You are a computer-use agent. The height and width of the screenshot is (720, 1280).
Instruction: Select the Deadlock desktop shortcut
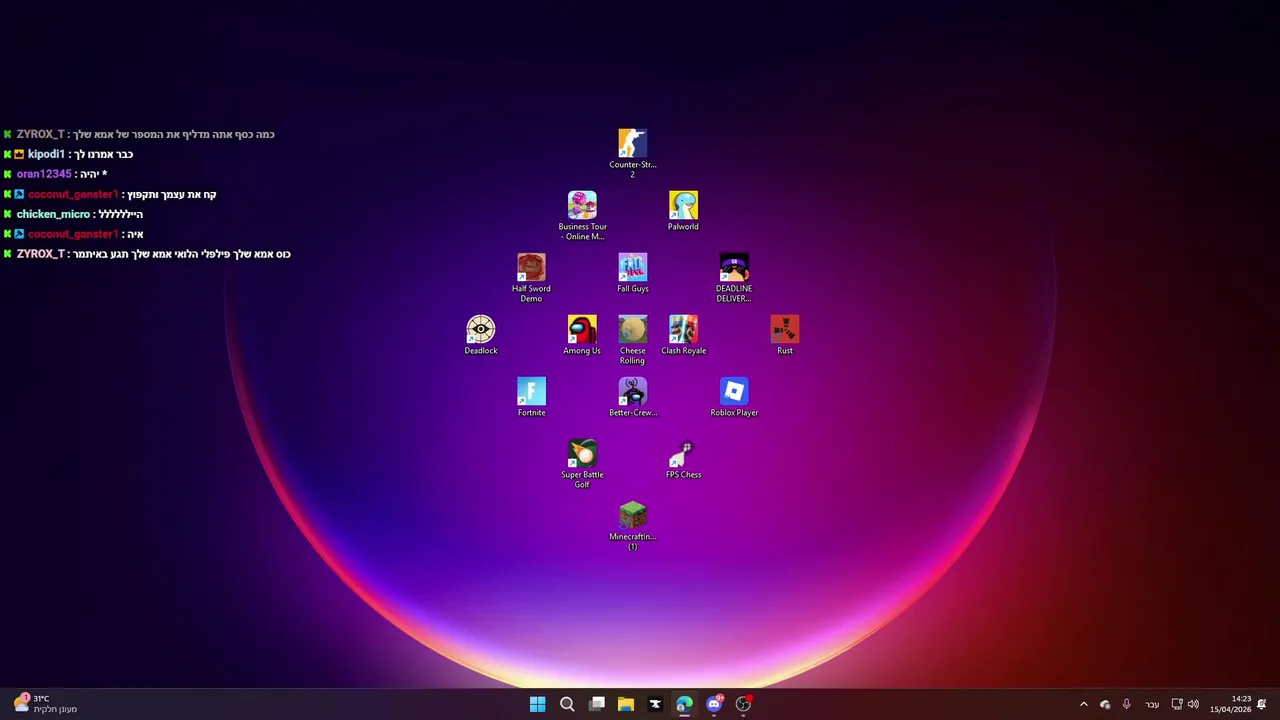tap(481, 335)
